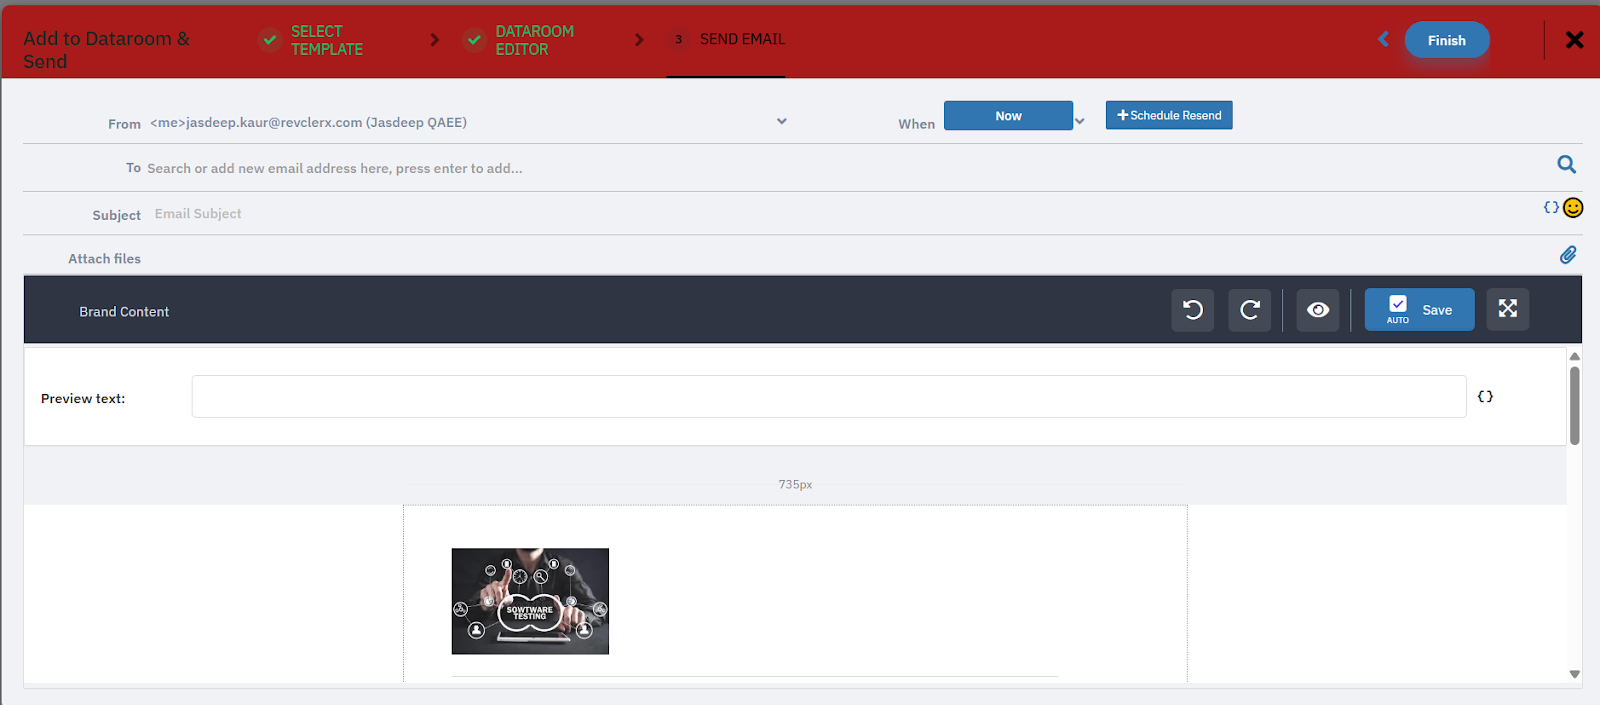Click the Schedule Resend button
1600x705 pixels.
point(1169,115)
